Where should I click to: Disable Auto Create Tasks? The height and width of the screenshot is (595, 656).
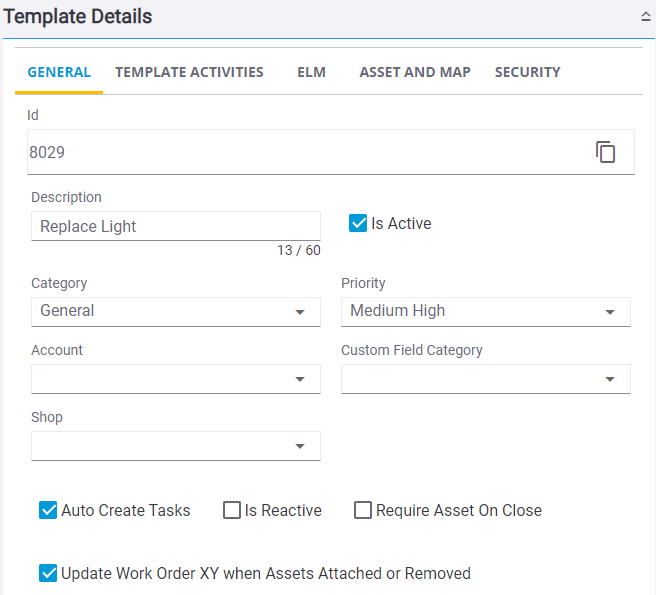click(48, 510)
